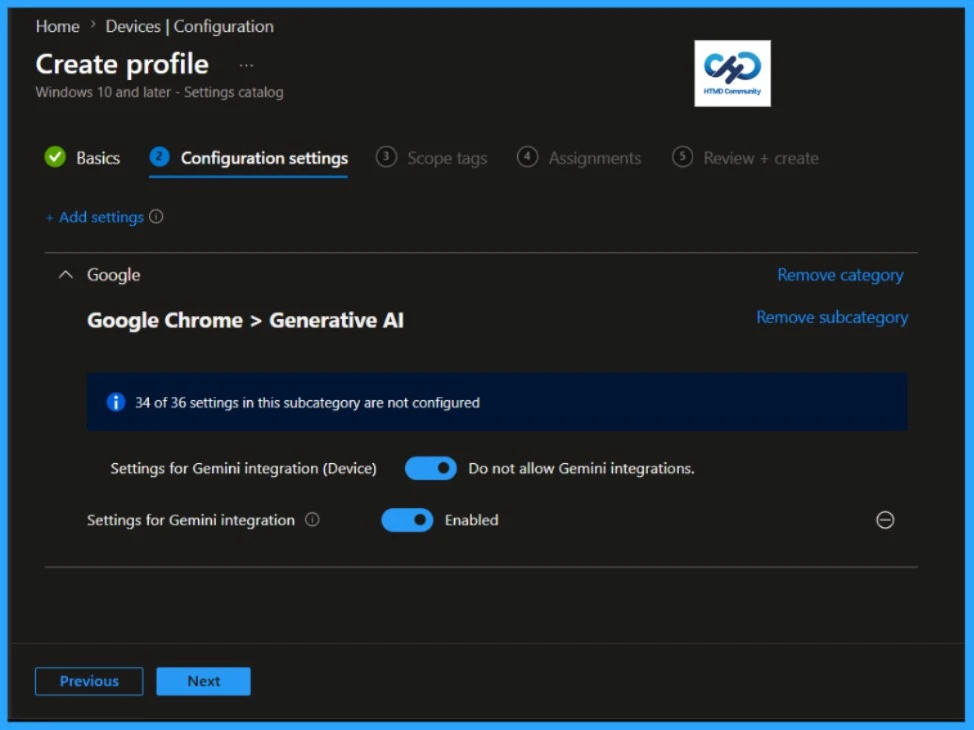Open the ellipsis menu next to Create profile
Viewport: 974px width, 730px height.
247,65
